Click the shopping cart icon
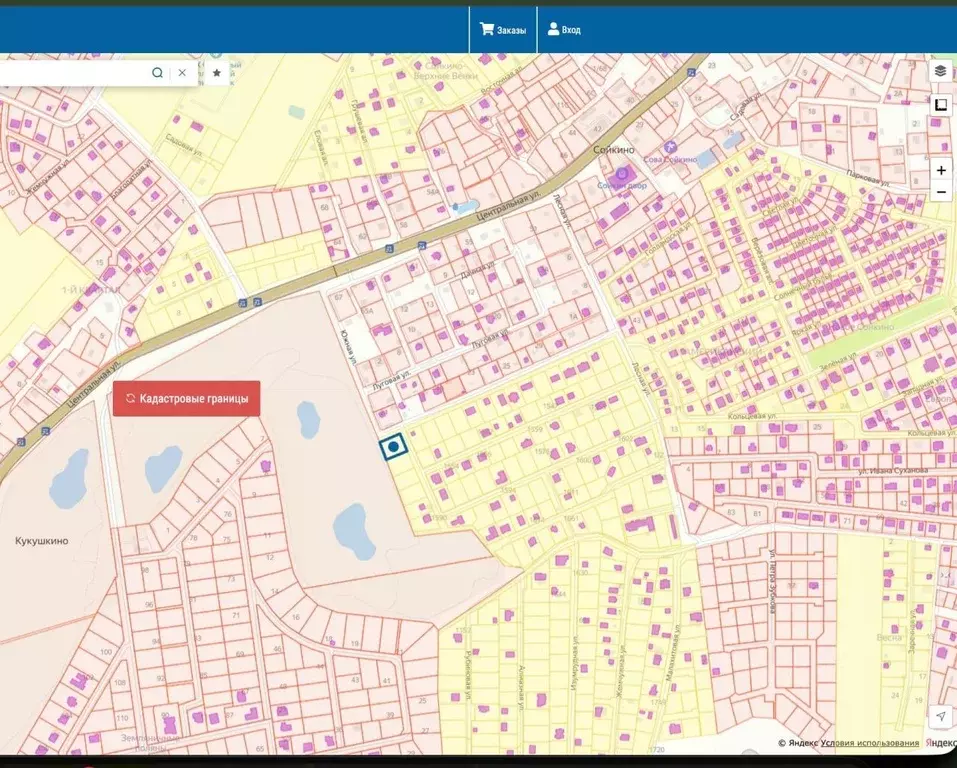957x768 pixels. [x=486, y=29]
